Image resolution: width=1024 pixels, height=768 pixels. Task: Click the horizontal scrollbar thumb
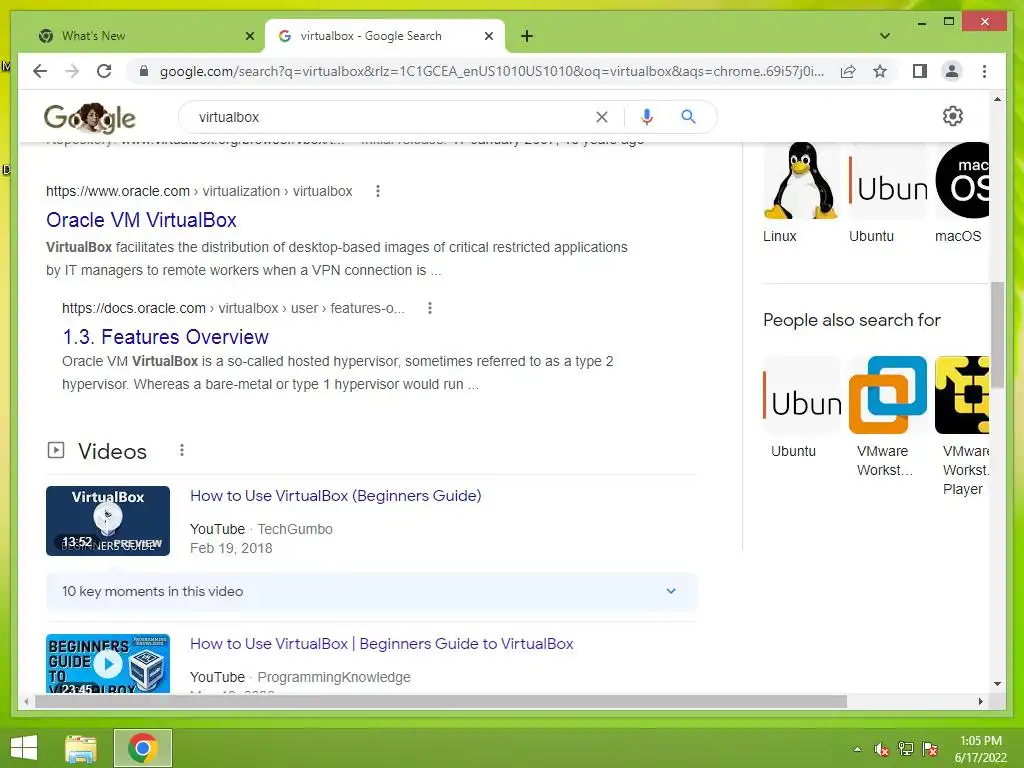[x=441, y=702]
